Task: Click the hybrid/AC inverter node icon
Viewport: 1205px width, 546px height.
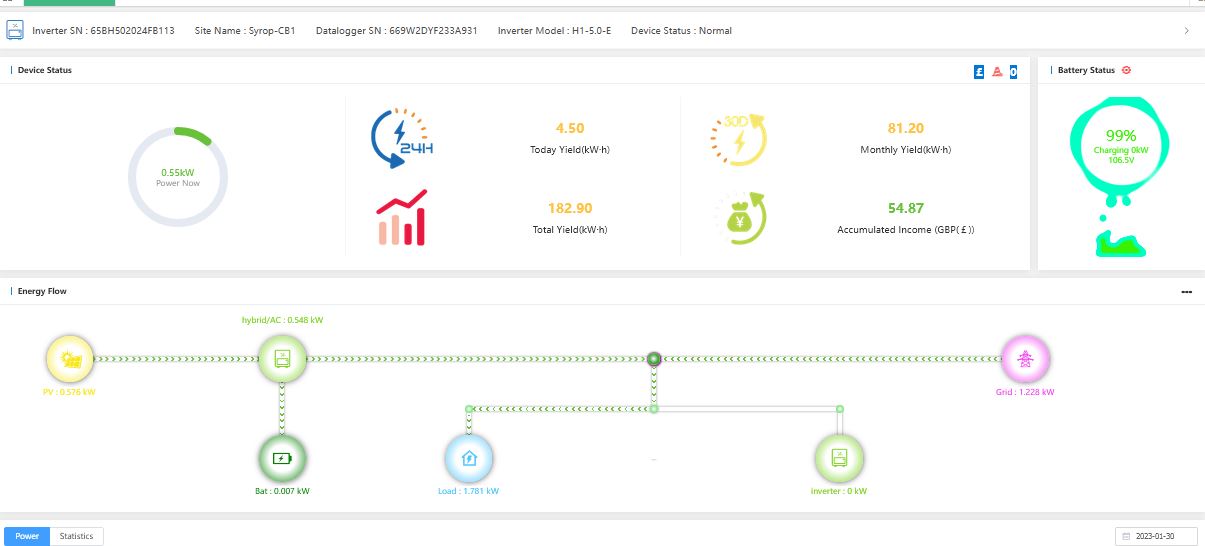Action: [x=282, y=359]
